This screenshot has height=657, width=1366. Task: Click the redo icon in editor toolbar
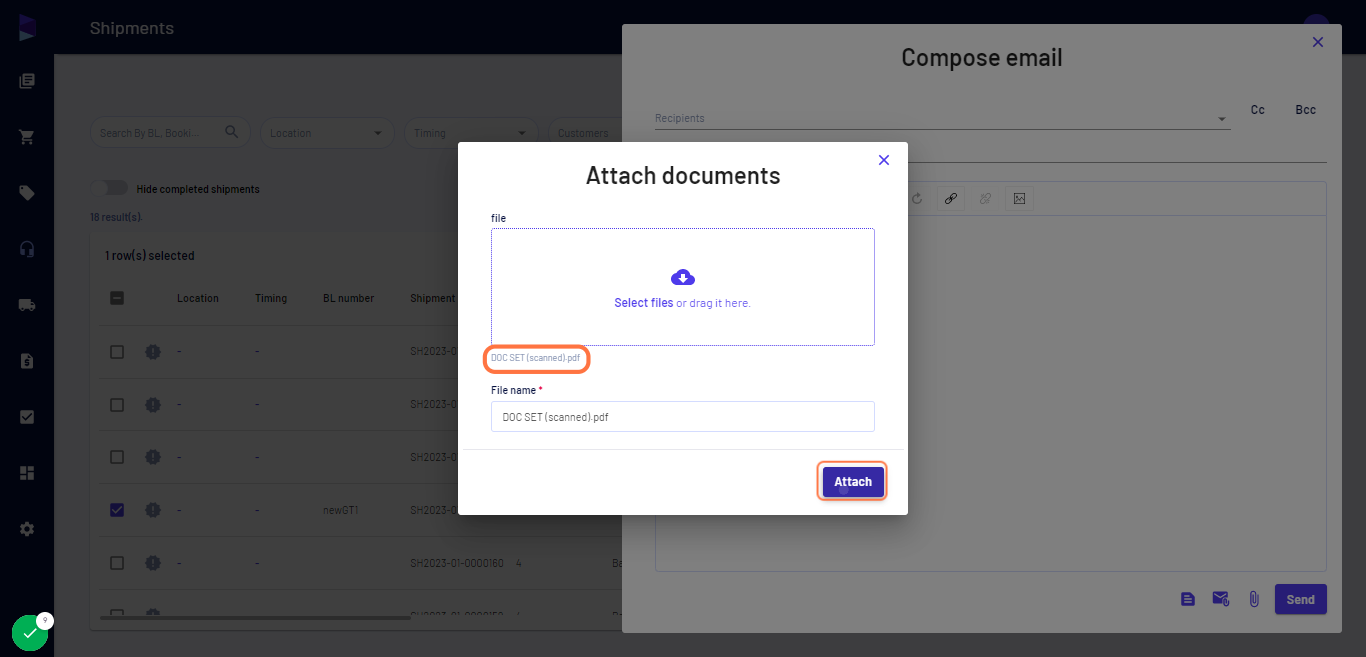[916, 199]
